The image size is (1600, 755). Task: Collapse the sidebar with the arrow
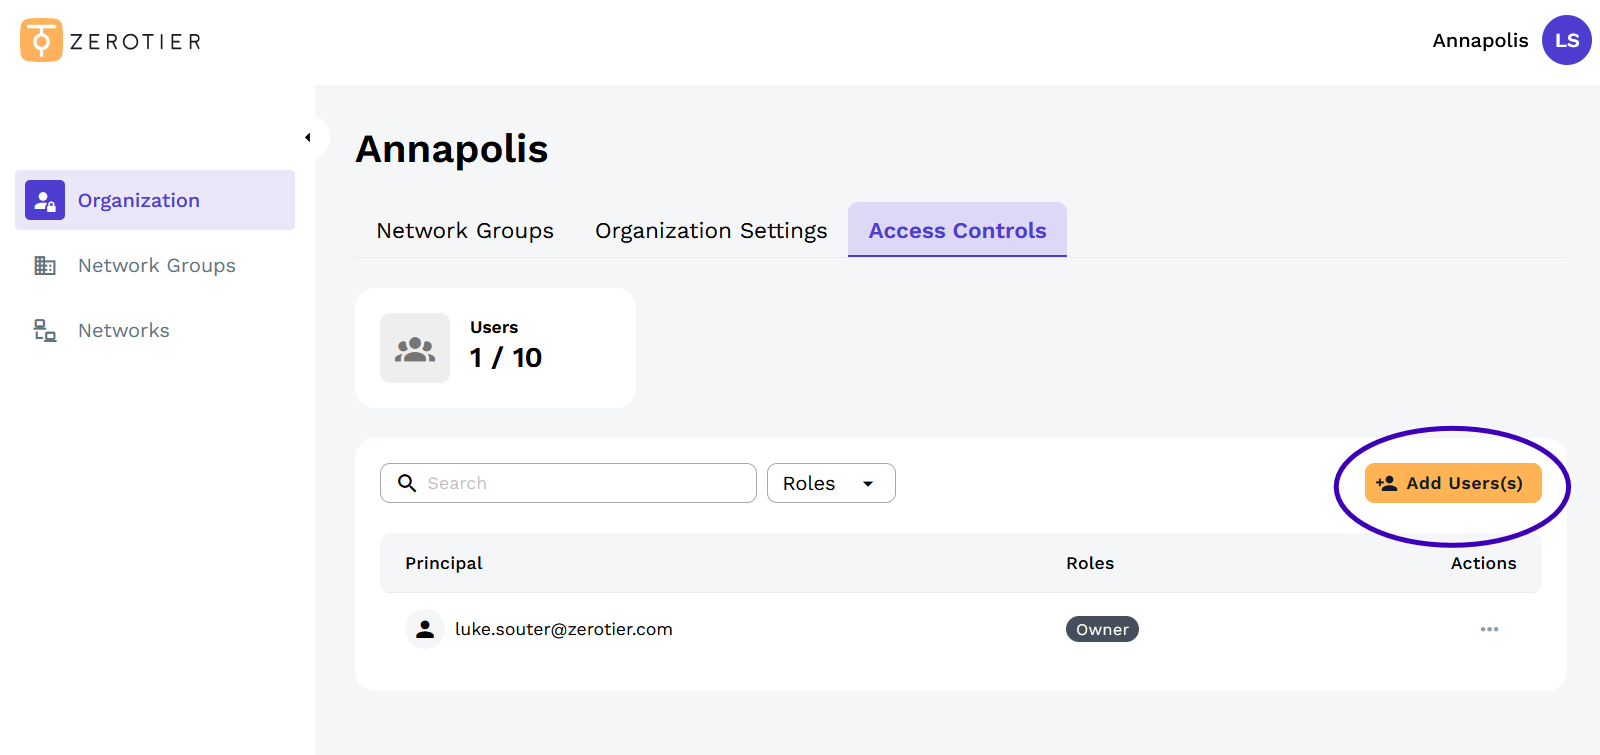point(308,137)
